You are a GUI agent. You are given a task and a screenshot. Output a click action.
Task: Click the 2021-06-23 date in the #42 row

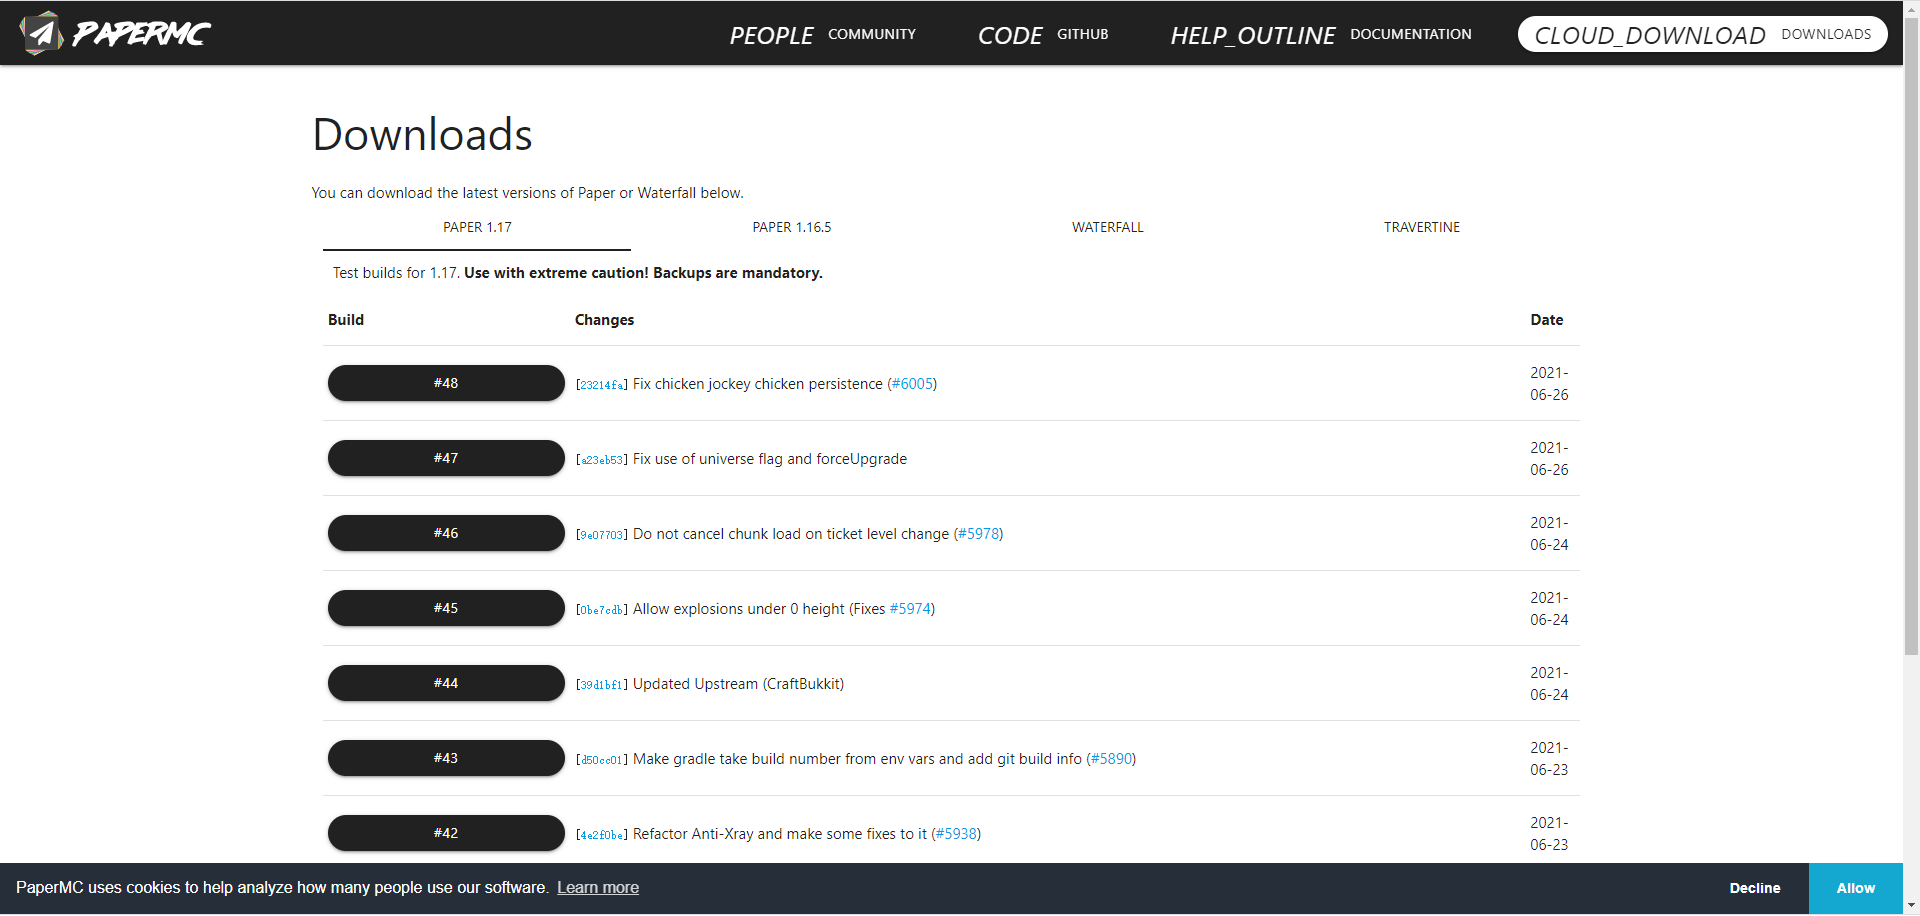pyautogui.click(x=1549, y=834)
